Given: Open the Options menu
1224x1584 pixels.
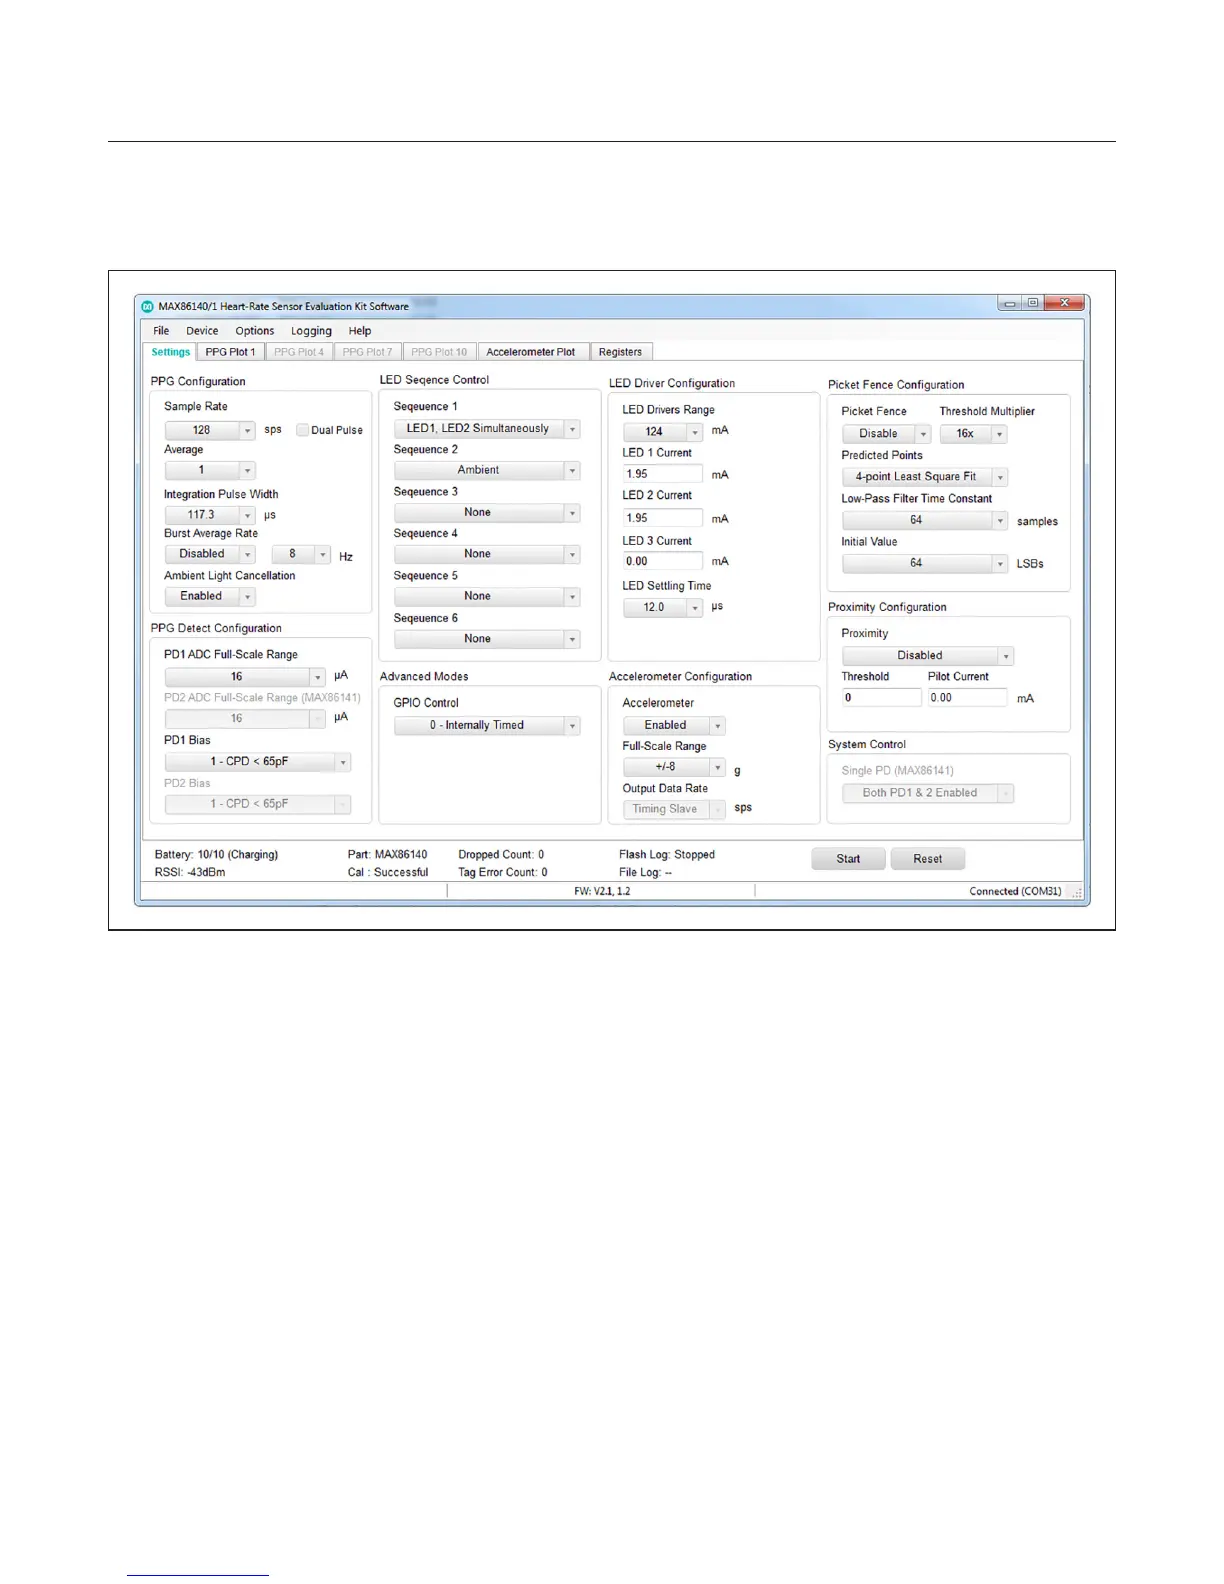Looking at the screenshot, I should 255,331.
